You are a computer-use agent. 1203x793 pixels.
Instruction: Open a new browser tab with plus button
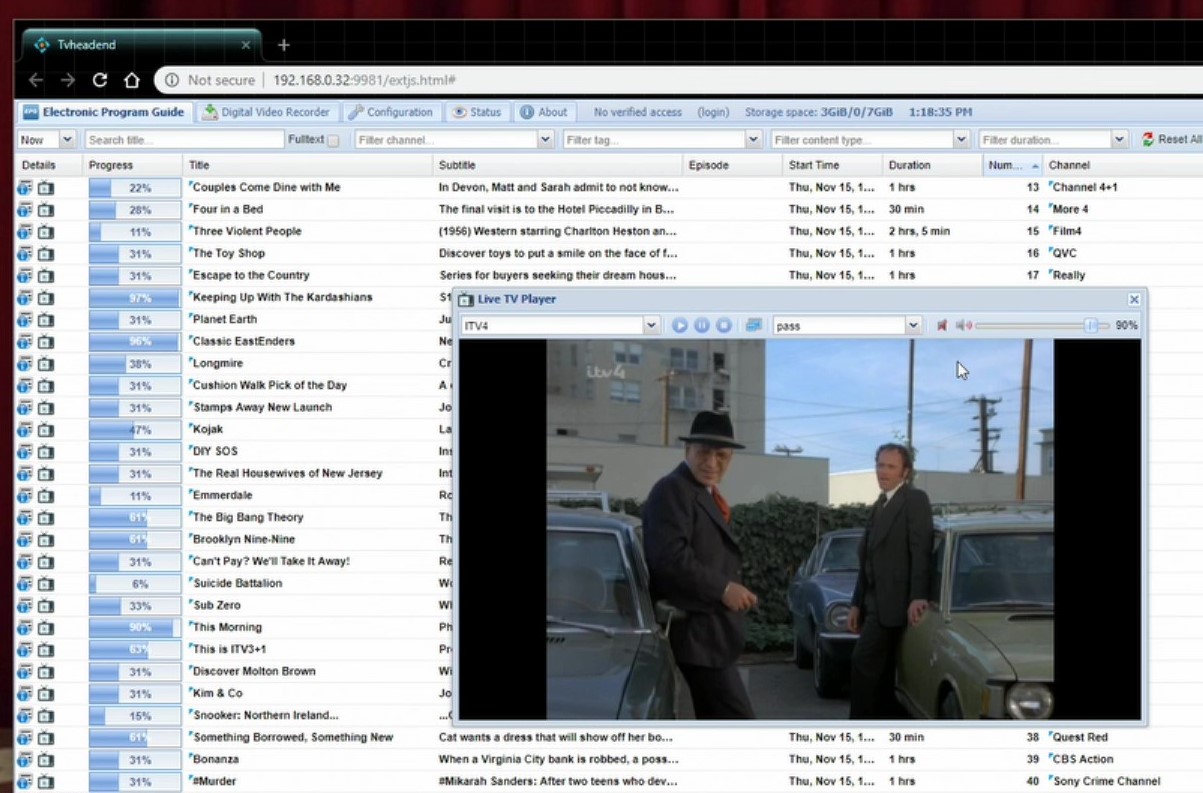283,45
